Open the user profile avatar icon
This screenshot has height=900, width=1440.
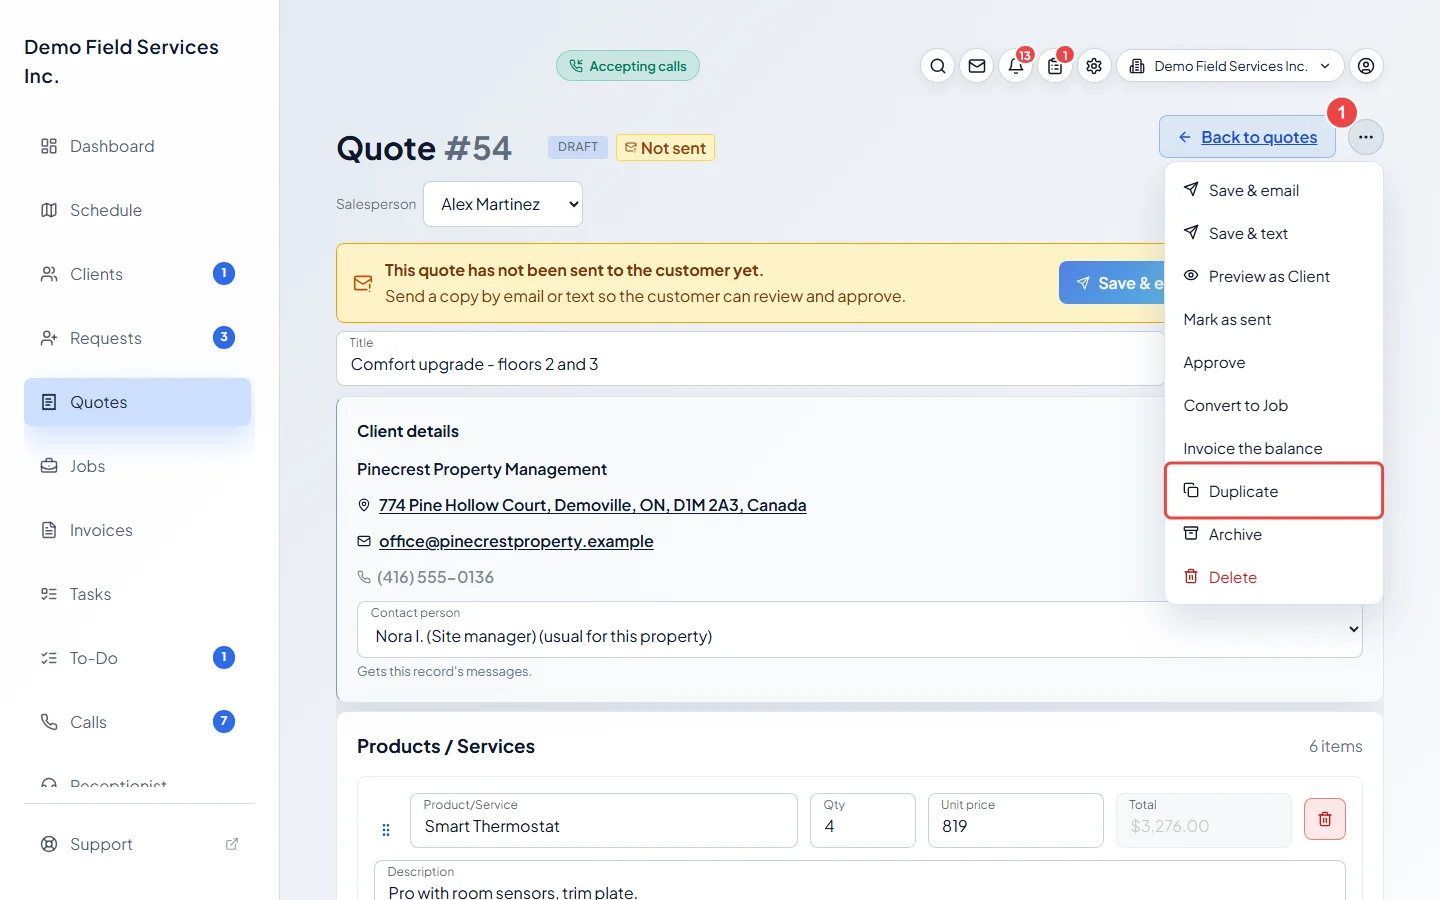click(1366, 66)
